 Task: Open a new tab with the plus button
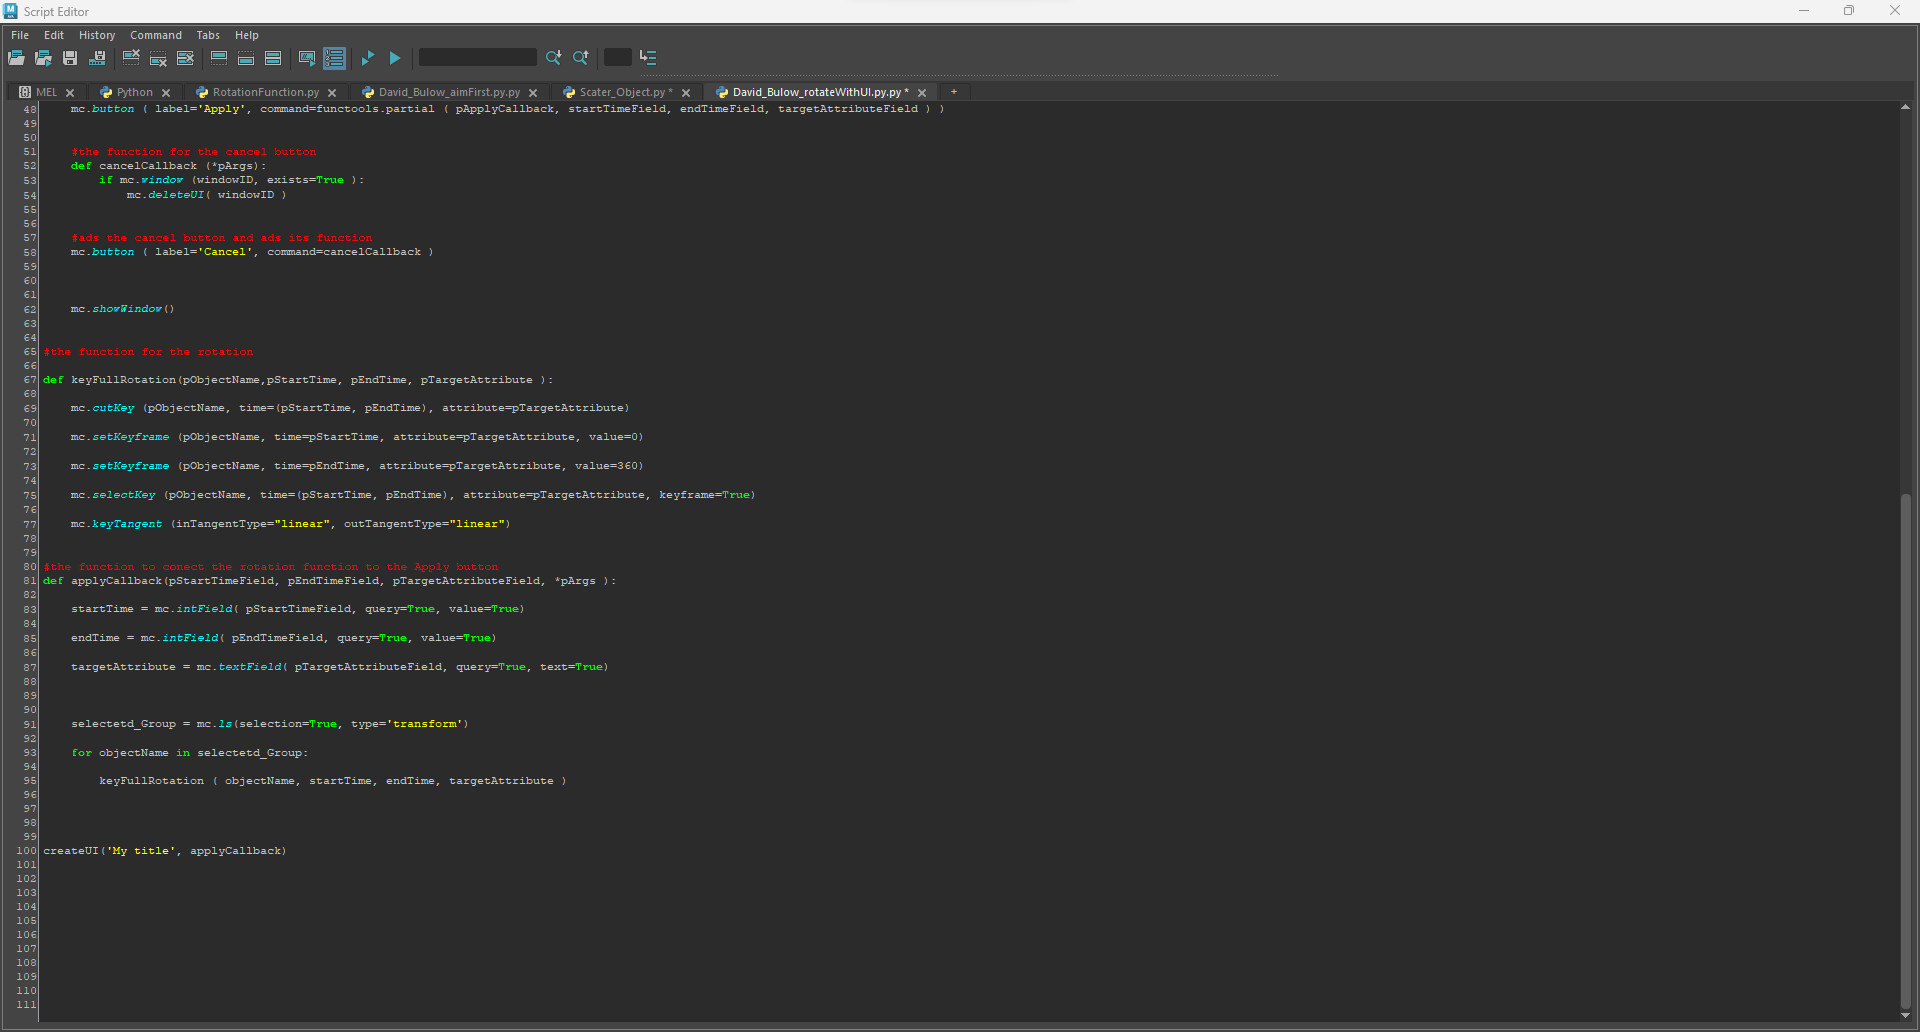[954, 92]
